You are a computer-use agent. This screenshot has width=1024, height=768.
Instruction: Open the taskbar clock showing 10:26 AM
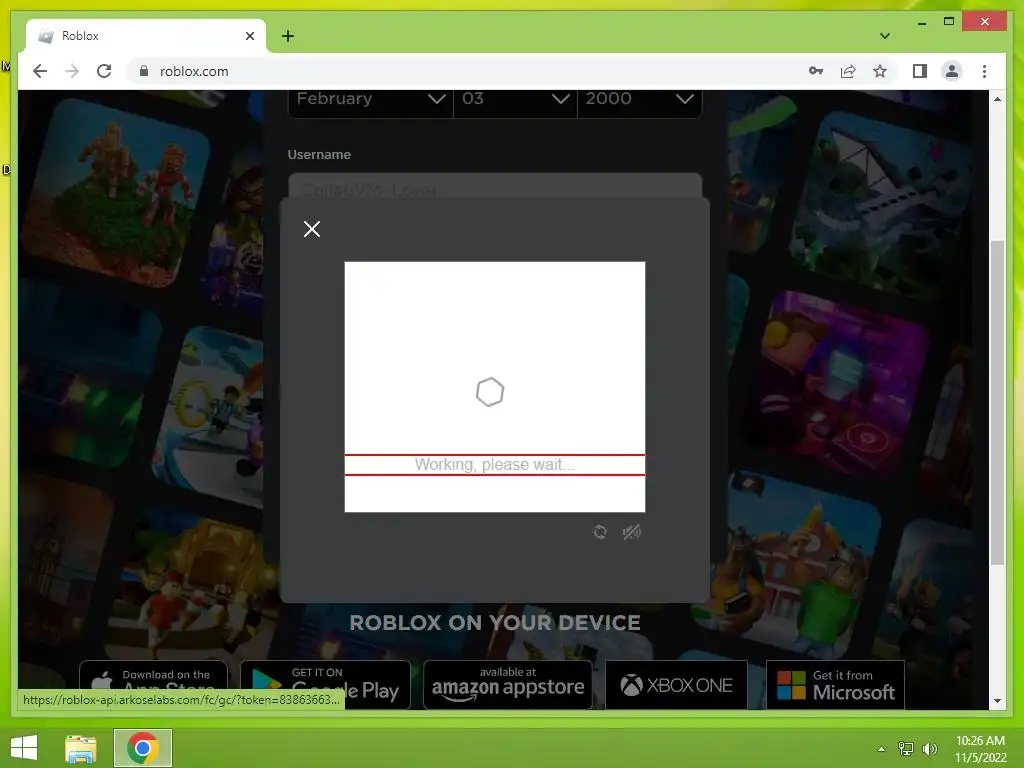[x=980, y=749]
